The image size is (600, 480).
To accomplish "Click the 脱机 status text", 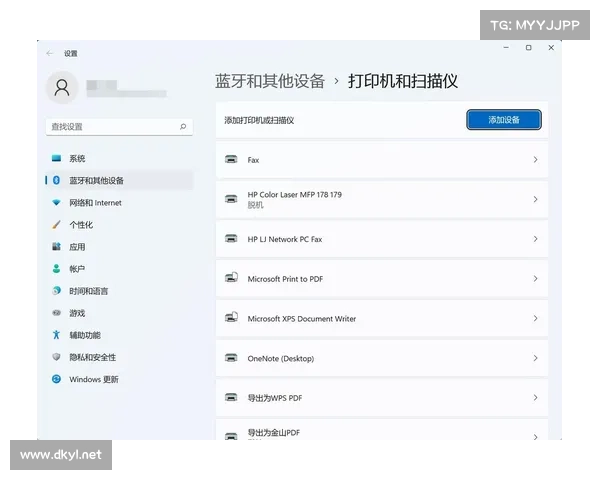I will (255, 205).
